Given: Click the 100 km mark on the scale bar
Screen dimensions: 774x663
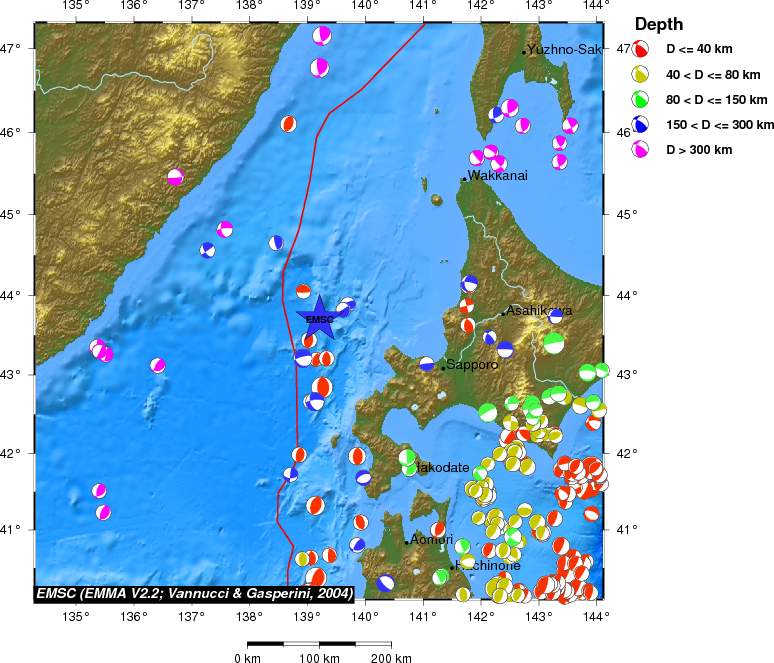Looking at the screenshot, I should tap(320, 658).
